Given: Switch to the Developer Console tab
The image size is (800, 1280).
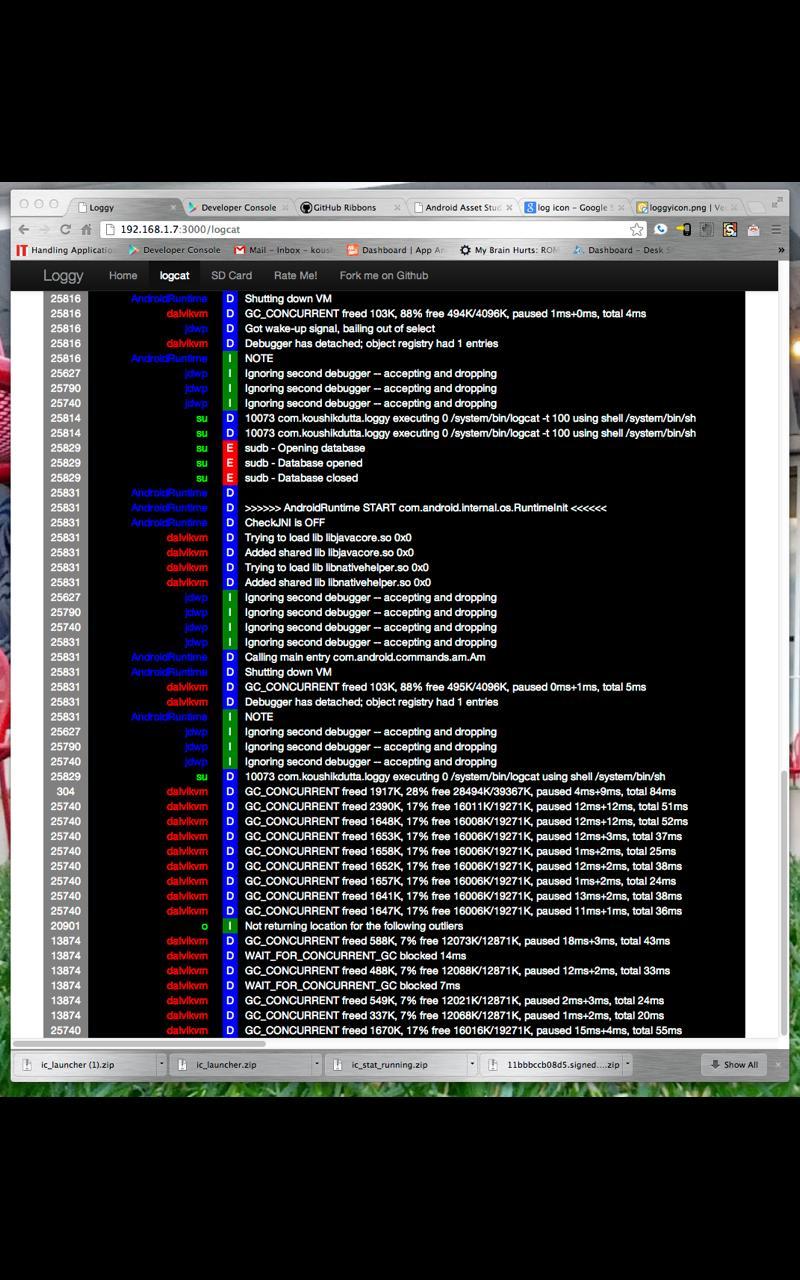Looking at the screenshot, I should [237, 207].
